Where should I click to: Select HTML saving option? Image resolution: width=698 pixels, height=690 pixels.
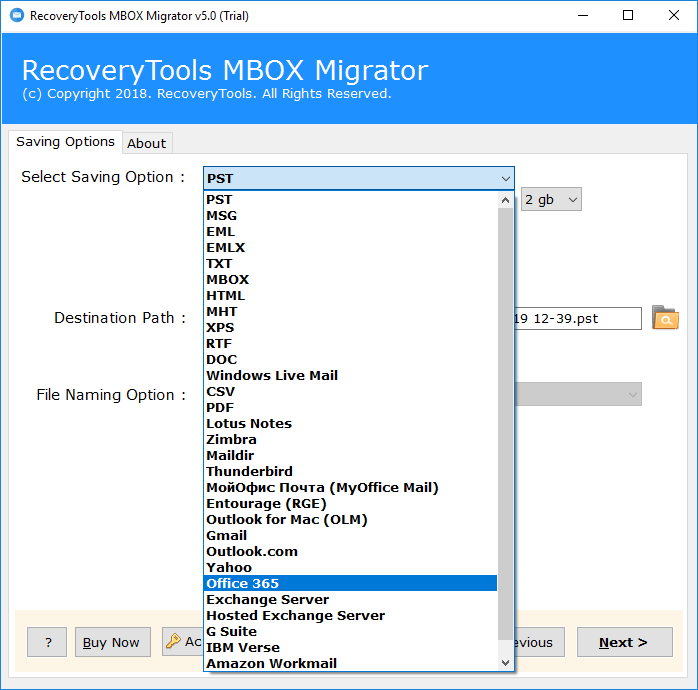[x=350, y=296]
